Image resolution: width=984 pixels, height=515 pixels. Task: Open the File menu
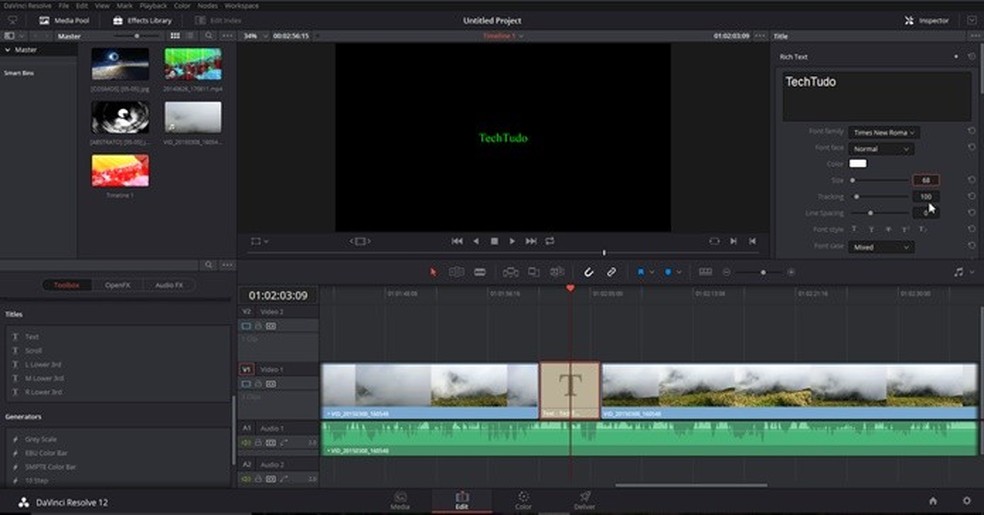tap(63, 5)
